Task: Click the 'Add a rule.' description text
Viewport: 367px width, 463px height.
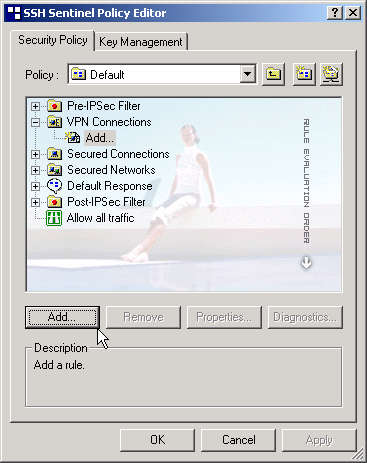Action: (x=59, y=365)
